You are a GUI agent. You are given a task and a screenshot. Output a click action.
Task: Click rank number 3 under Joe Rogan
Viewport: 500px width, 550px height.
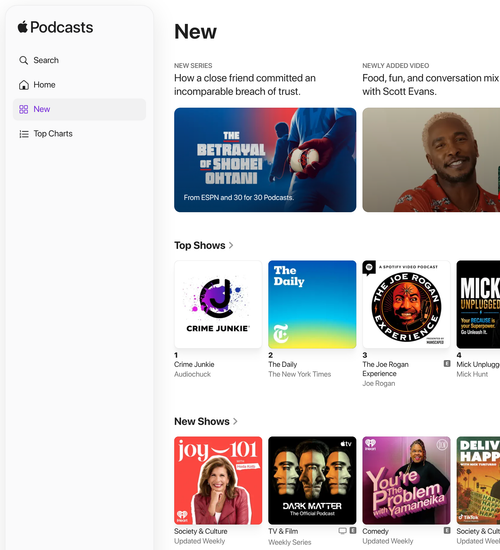[365, 355]
